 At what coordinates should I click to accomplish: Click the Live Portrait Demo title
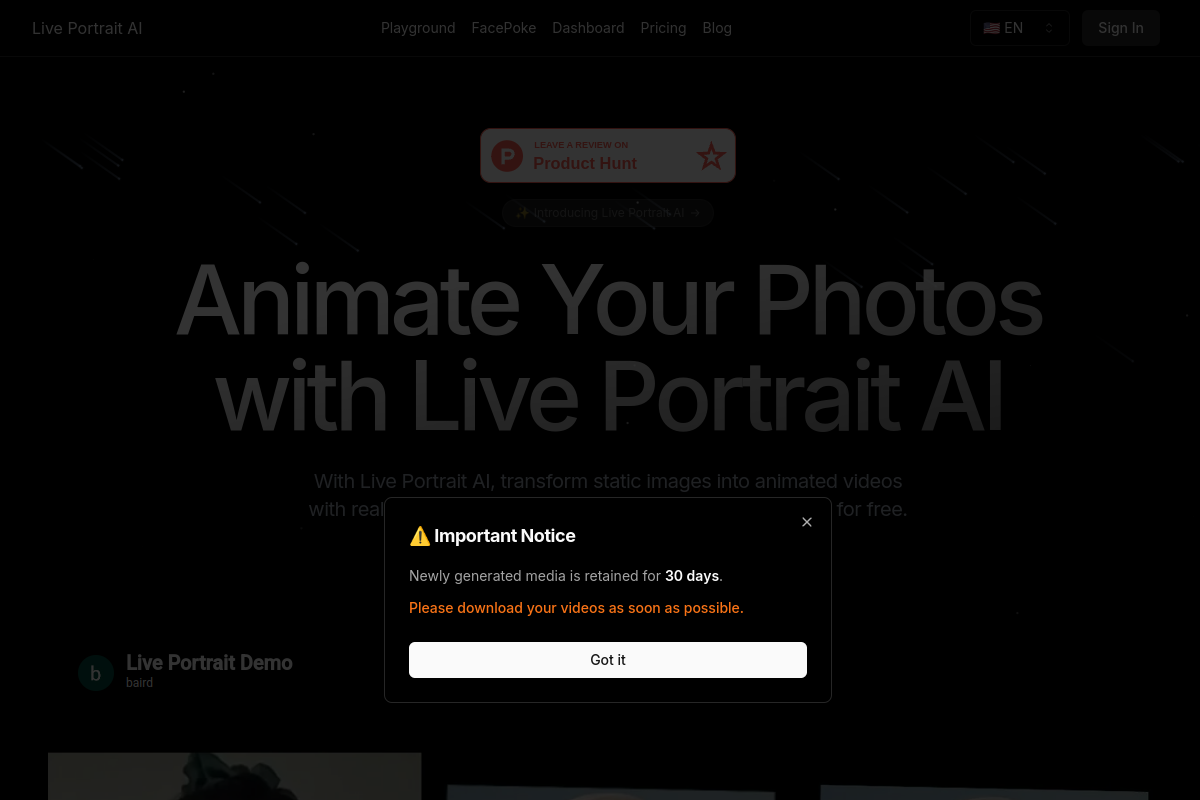pyautogui.click(x=209, y=663)
